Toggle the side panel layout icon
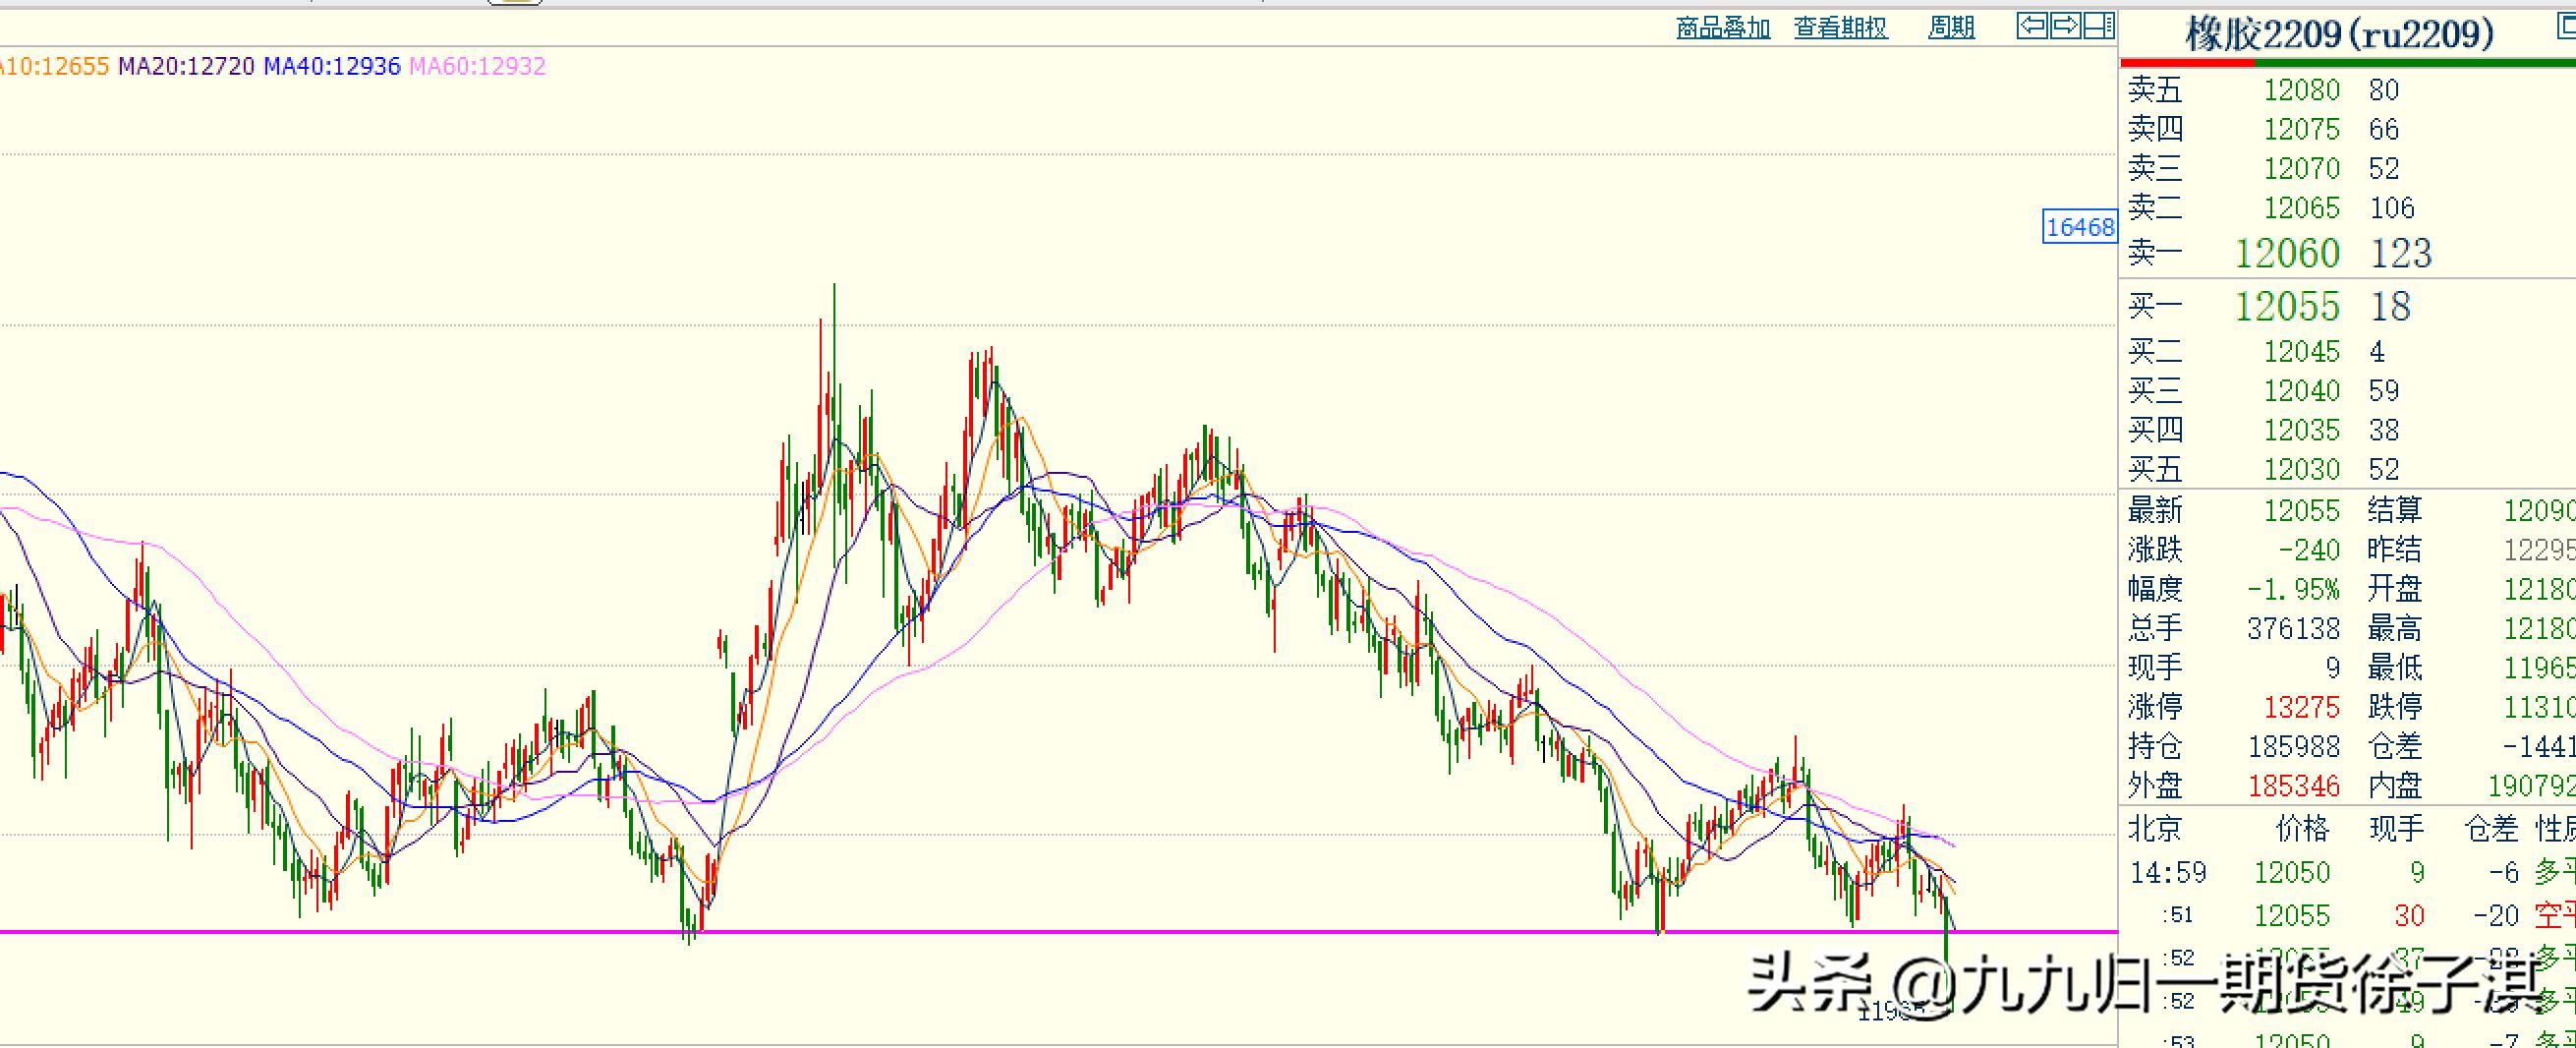The width and height of the screenshot is (2576, 1048). tap(2099, 25)
